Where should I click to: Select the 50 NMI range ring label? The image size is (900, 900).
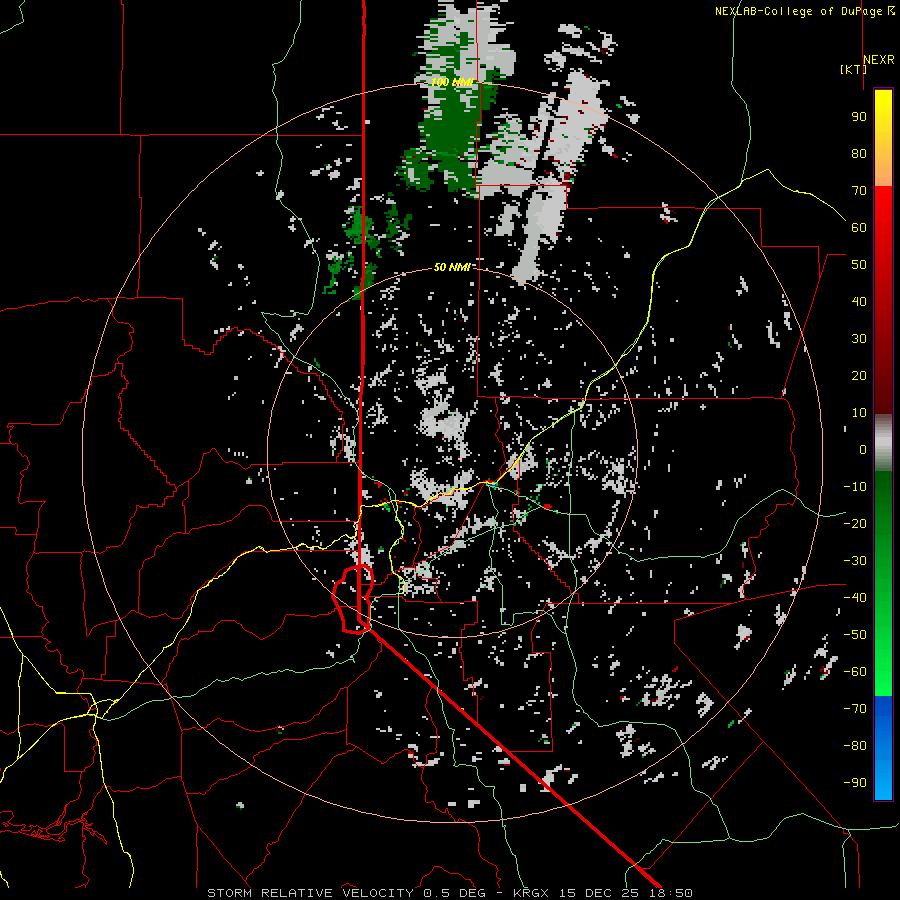click(x=451, y=267)
